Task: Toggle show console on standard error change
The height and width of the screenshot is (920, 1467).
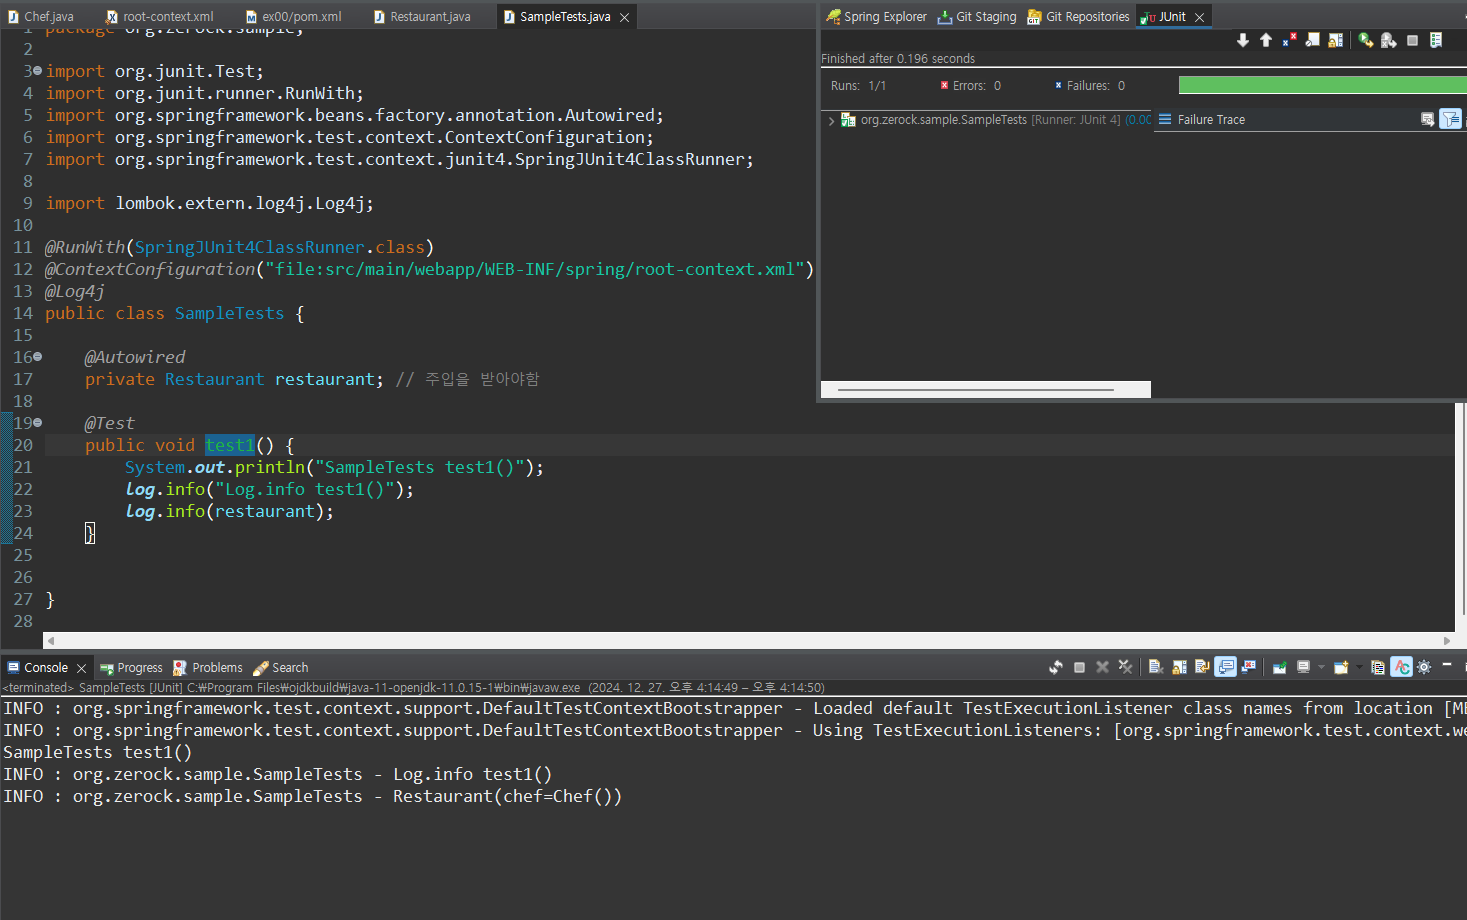Action: [1248, 667]
